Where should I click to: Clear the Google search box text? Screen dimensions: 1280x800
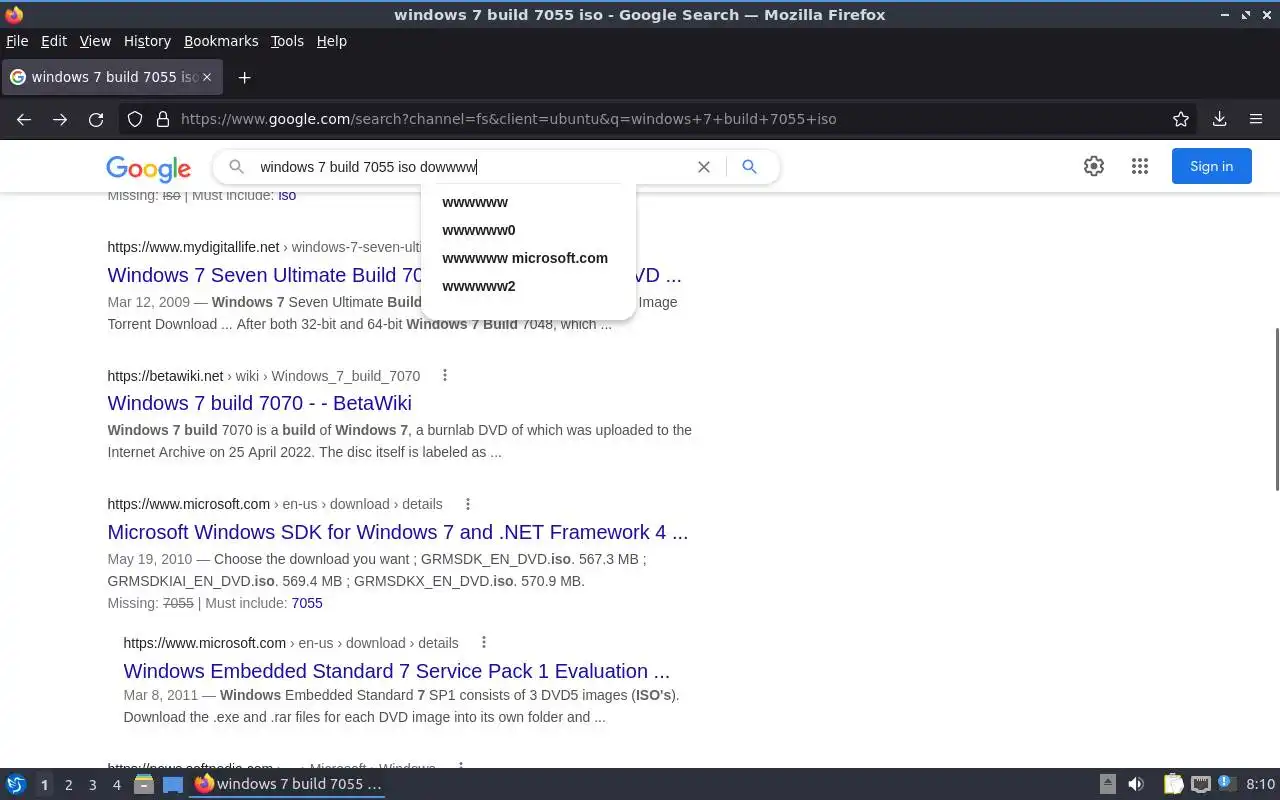[704, 167]
